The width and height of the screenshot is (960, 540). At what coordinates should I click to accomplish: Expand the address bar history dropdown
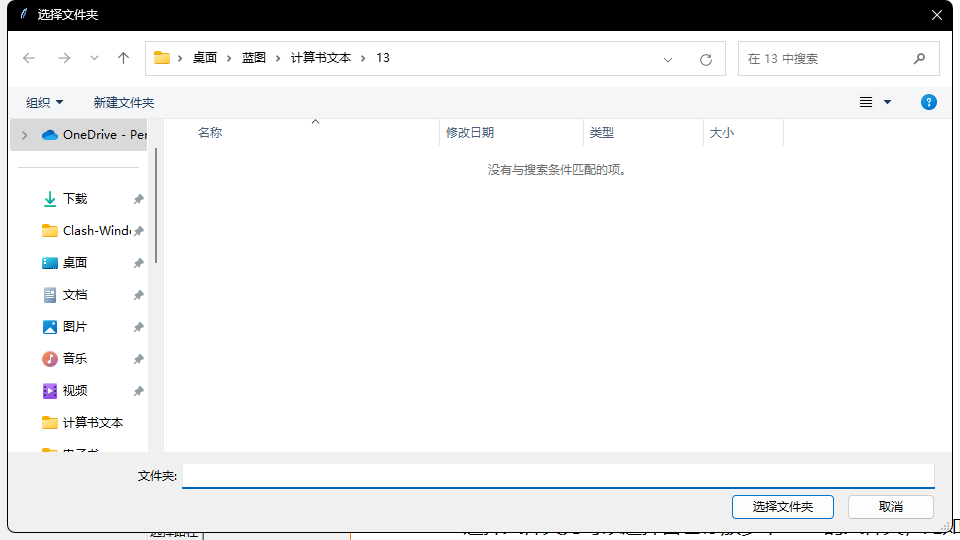[668, 59]
